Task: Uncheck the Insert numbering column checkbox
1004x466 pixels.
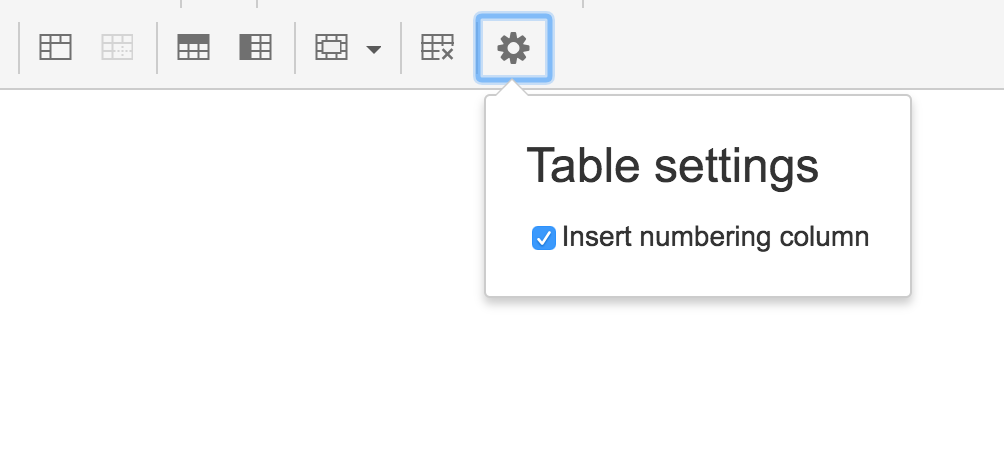Action: coord(544,237)
